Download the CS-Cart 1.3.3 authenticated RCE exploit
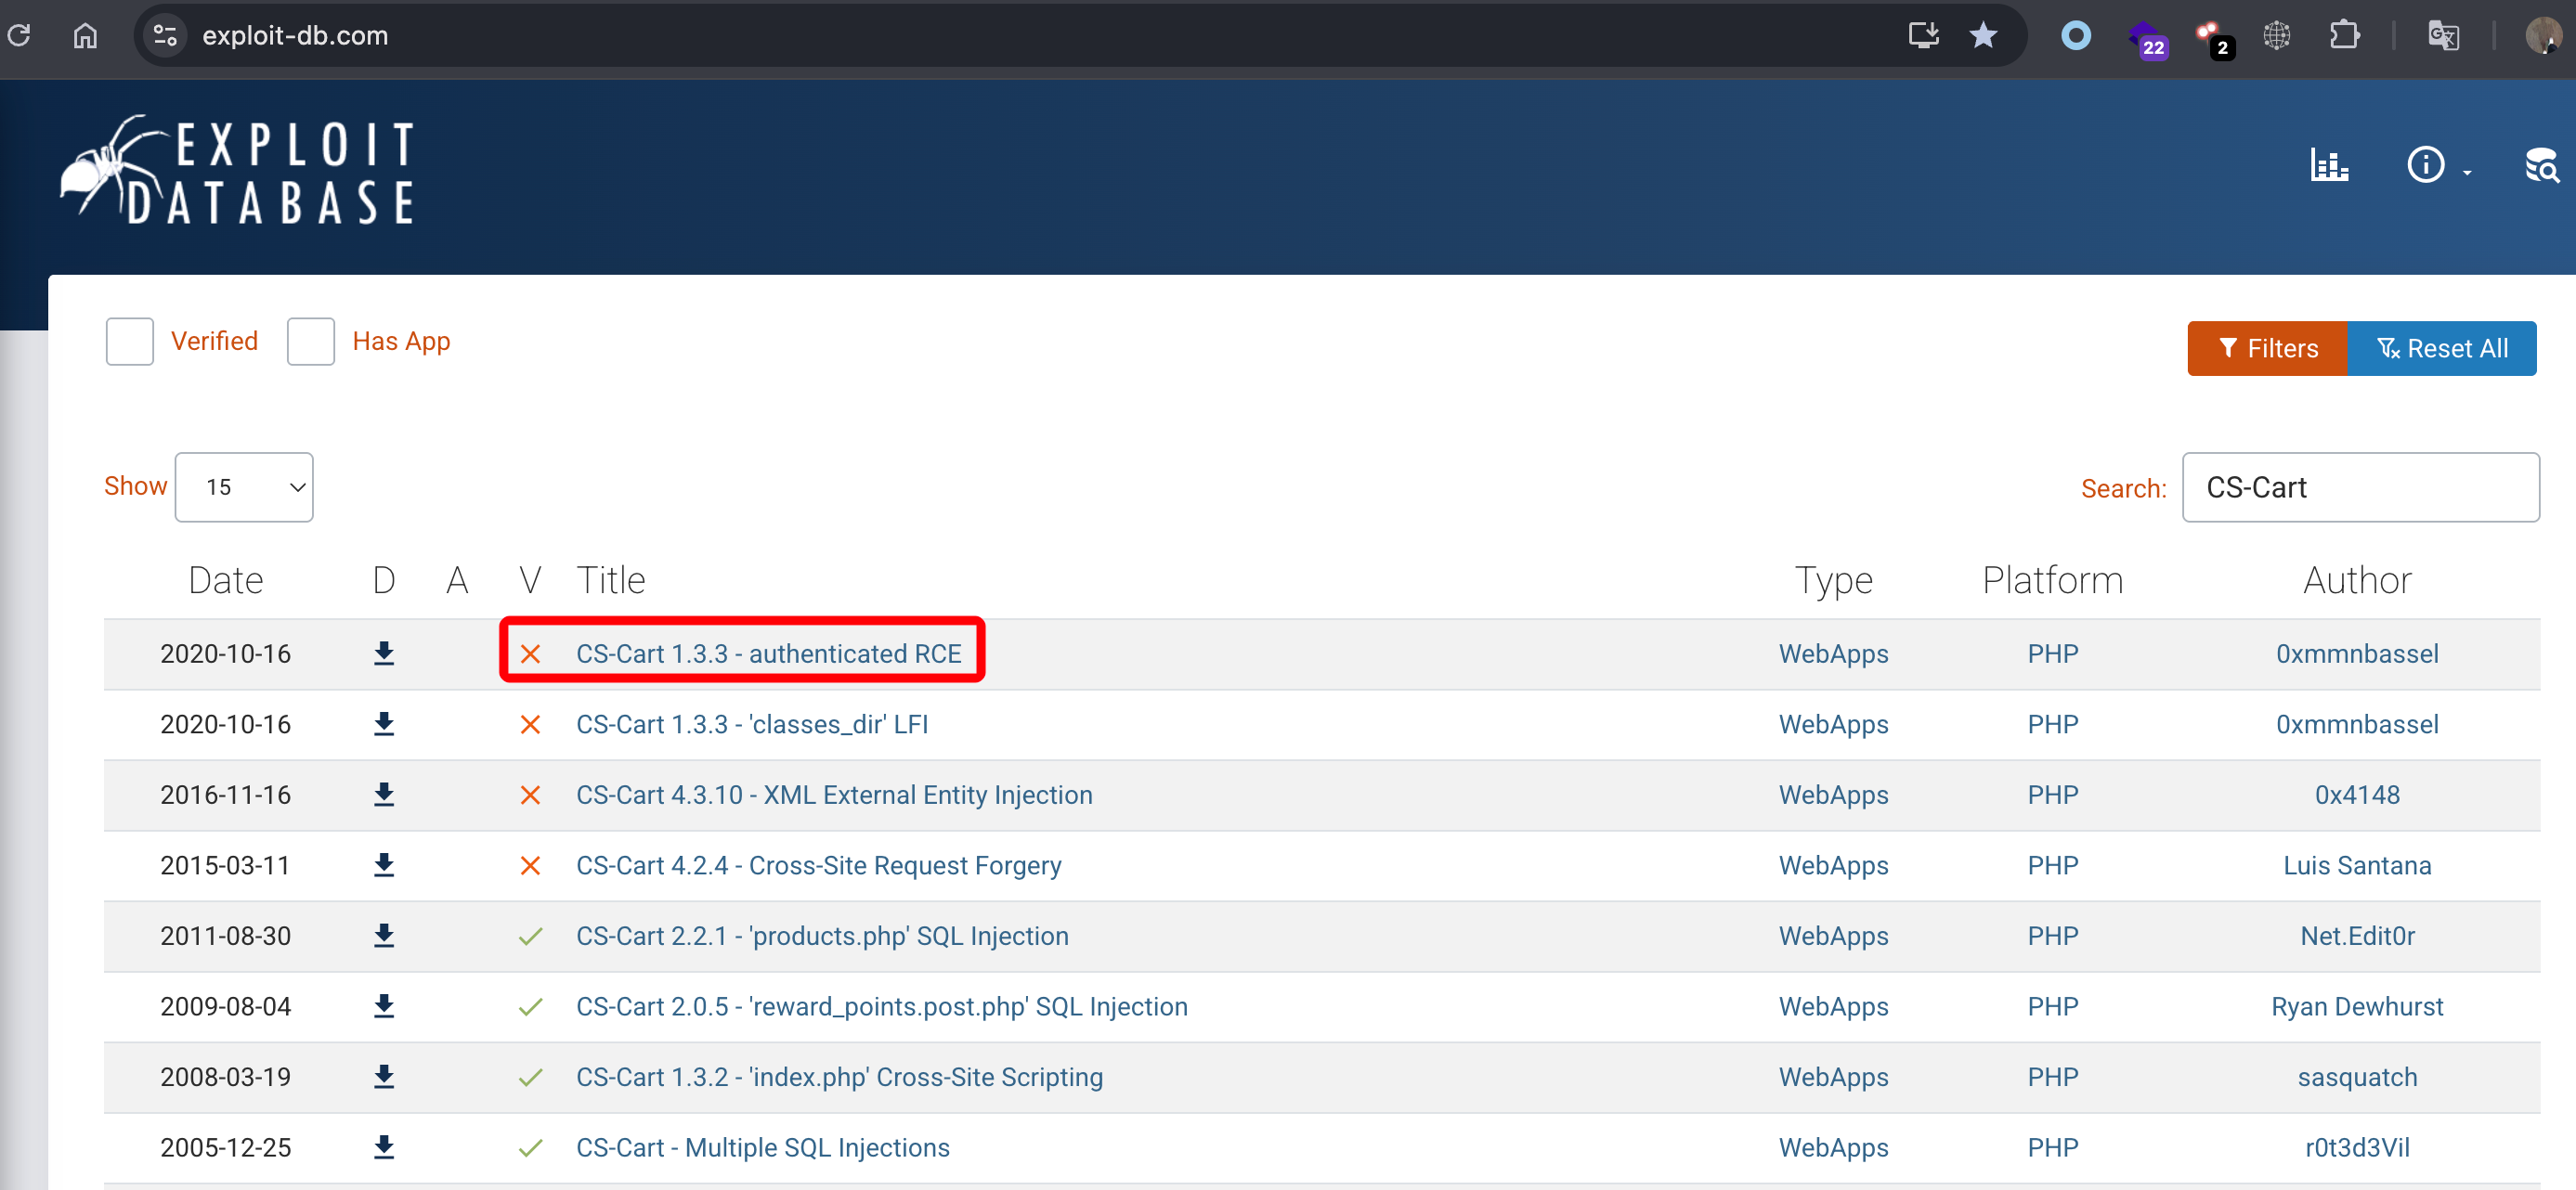 click(384, 654)
